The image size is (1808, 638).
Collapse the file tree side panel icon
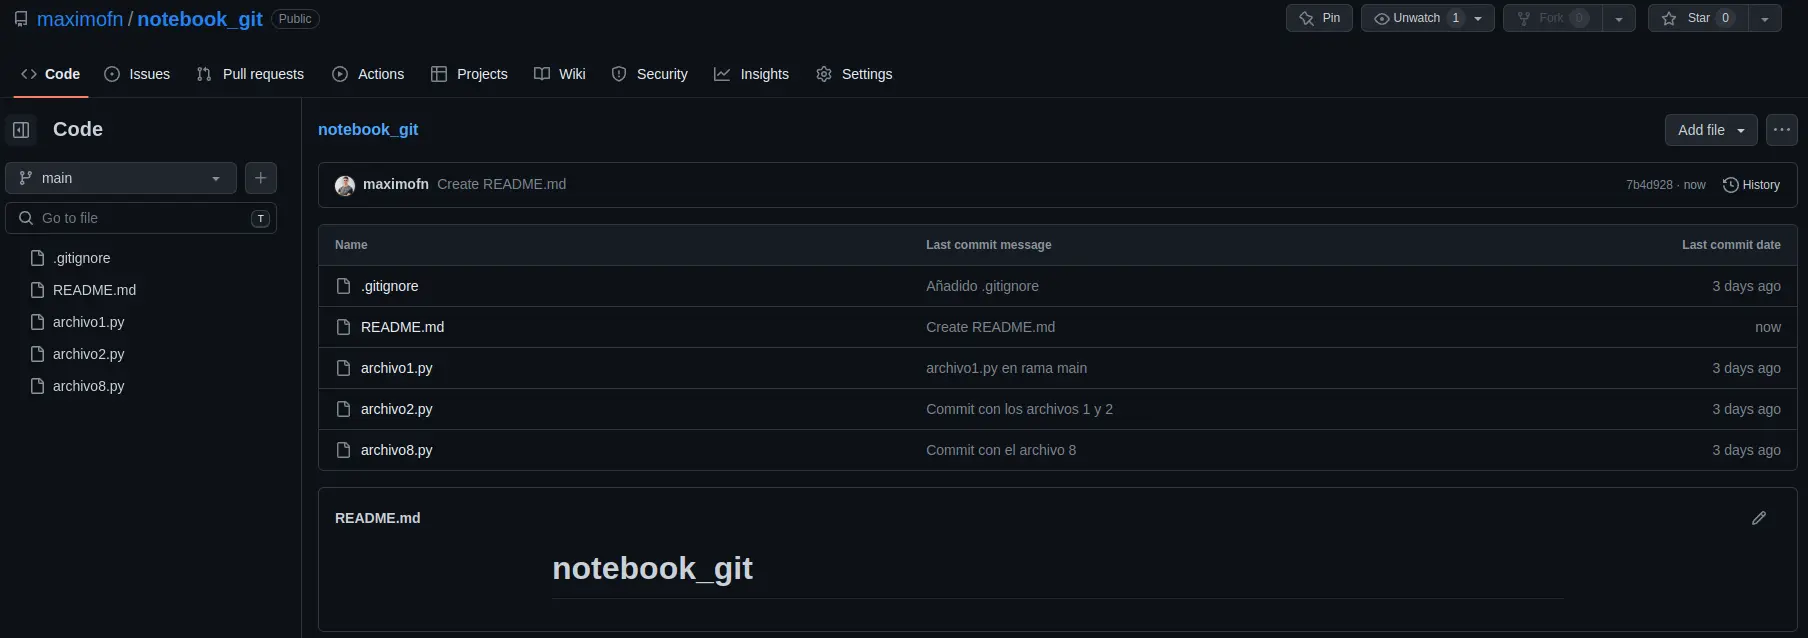pos(21,130)
